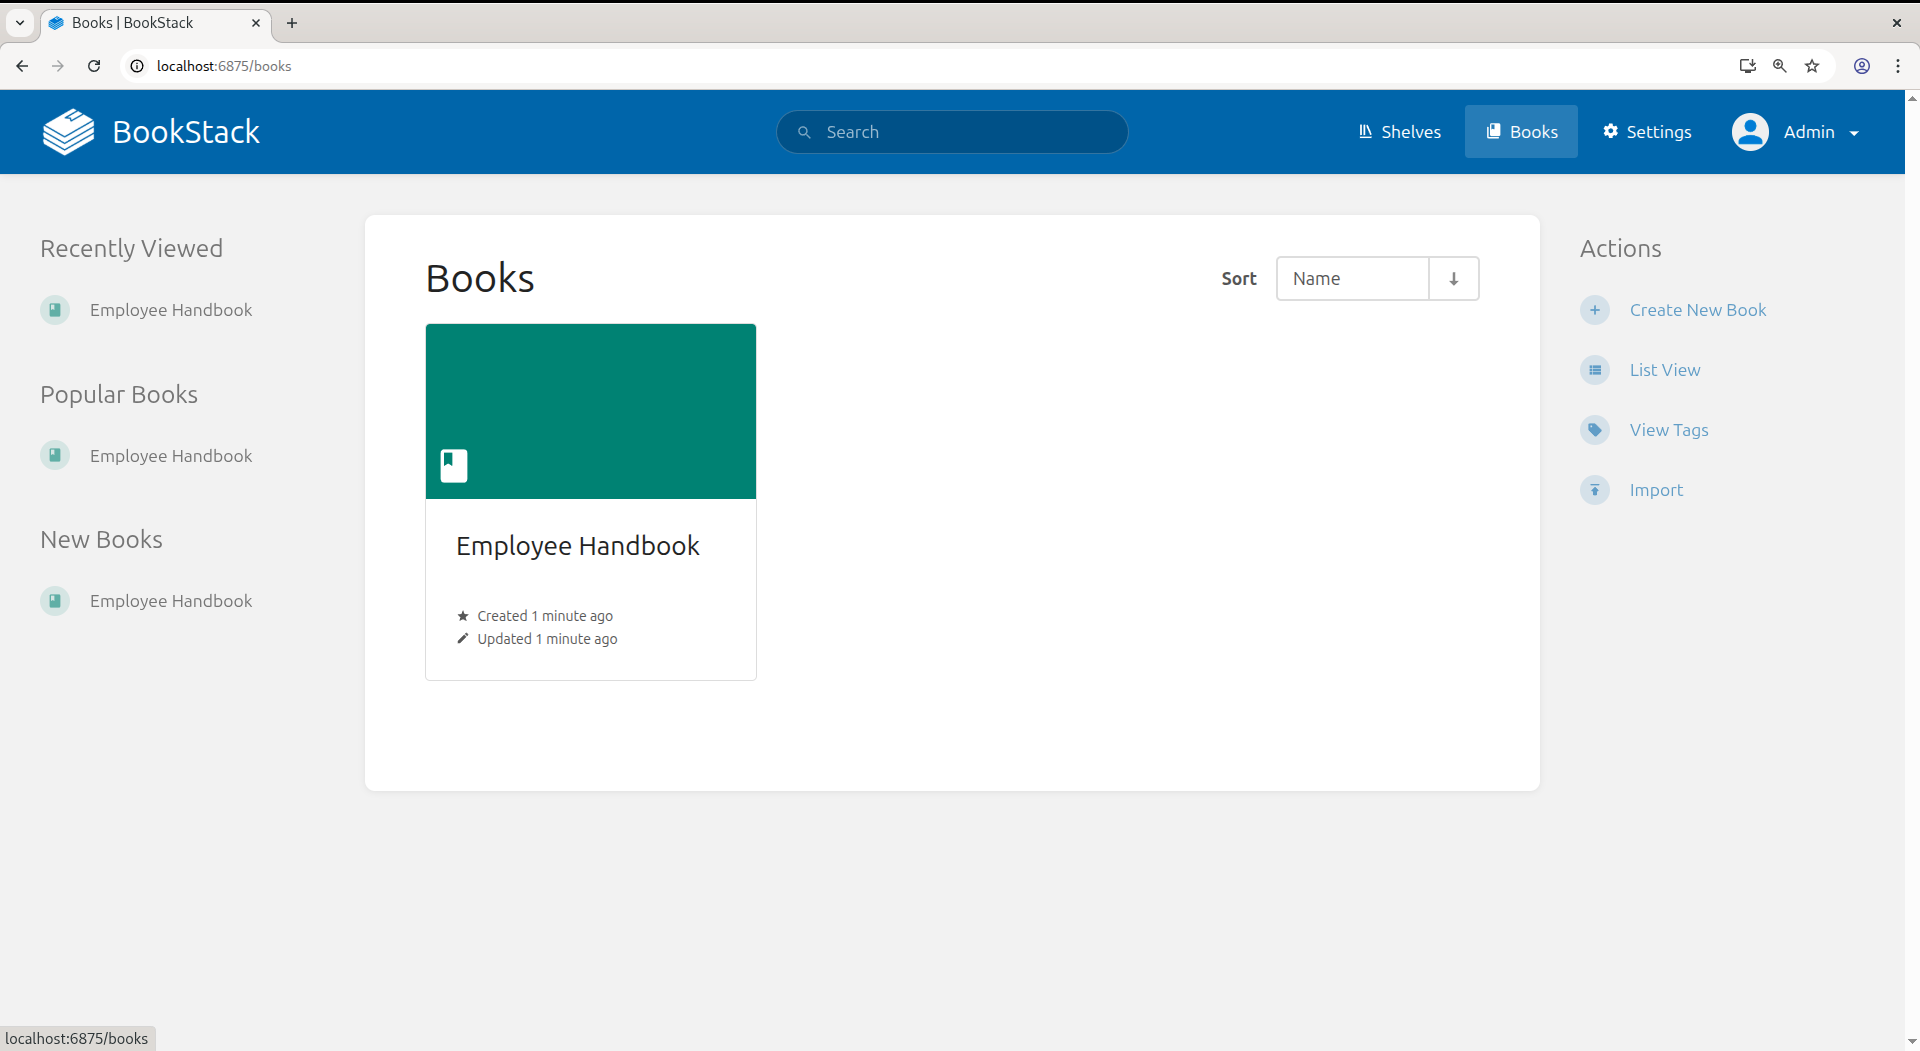1920x1051 pixels.
Task: Click the BookStack logo icon
Action: coord(68,132)
